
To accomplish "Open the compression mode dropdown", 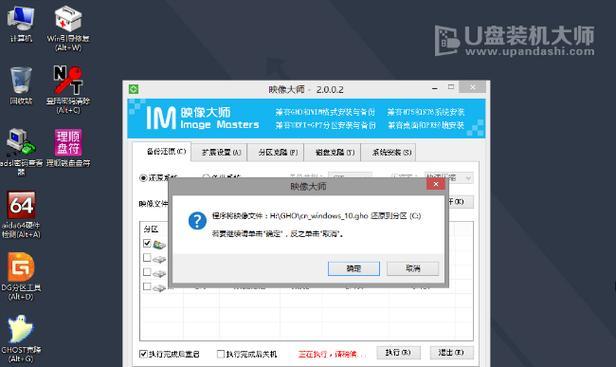I will (x=449, y=178).
